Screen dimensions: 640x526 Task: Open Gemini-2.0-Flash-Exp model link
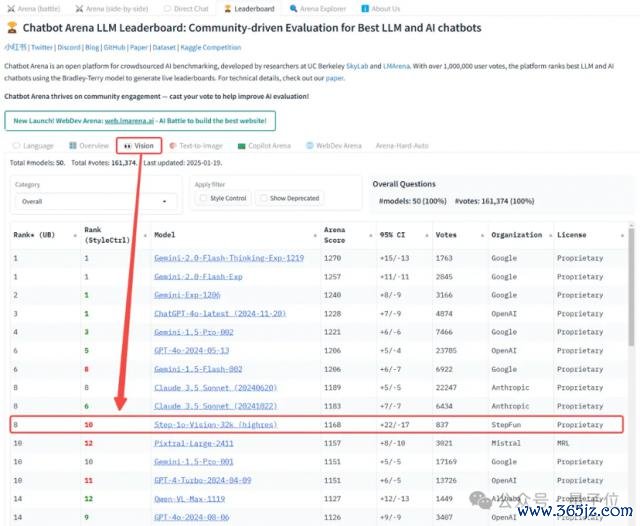point(198,277)
